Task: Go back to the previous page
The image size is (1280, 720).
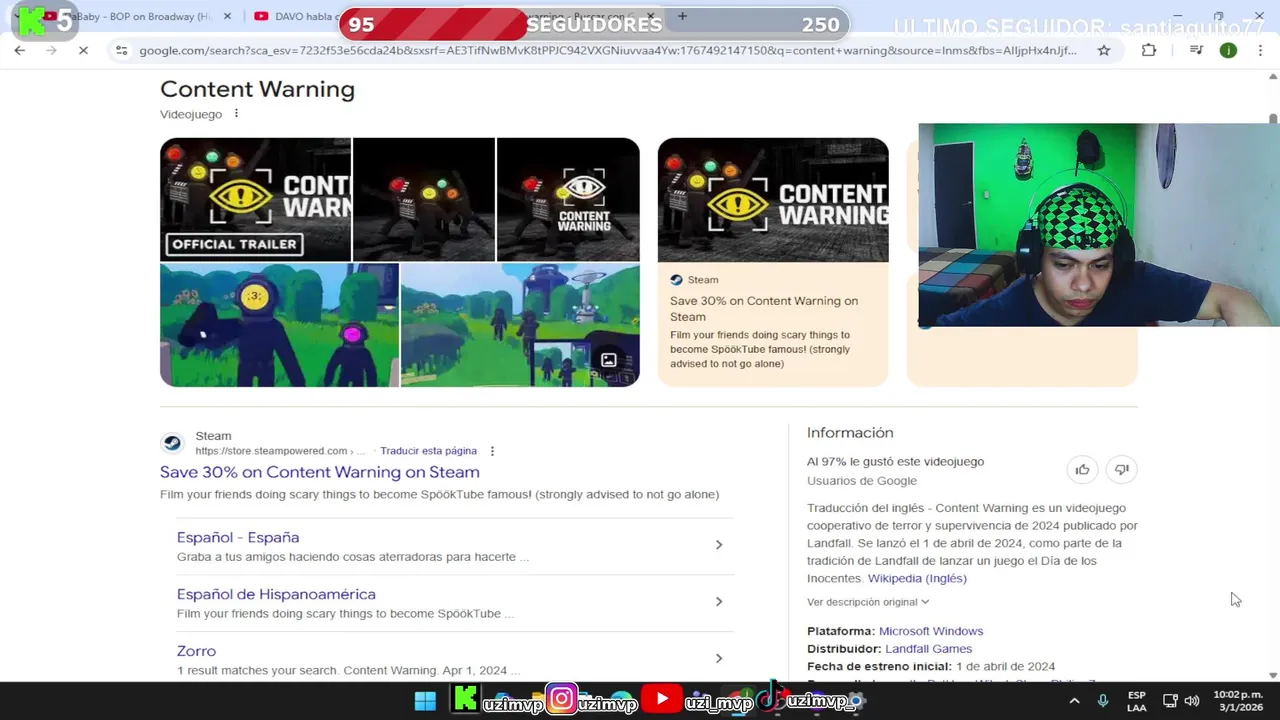Action: click(19, 50)
